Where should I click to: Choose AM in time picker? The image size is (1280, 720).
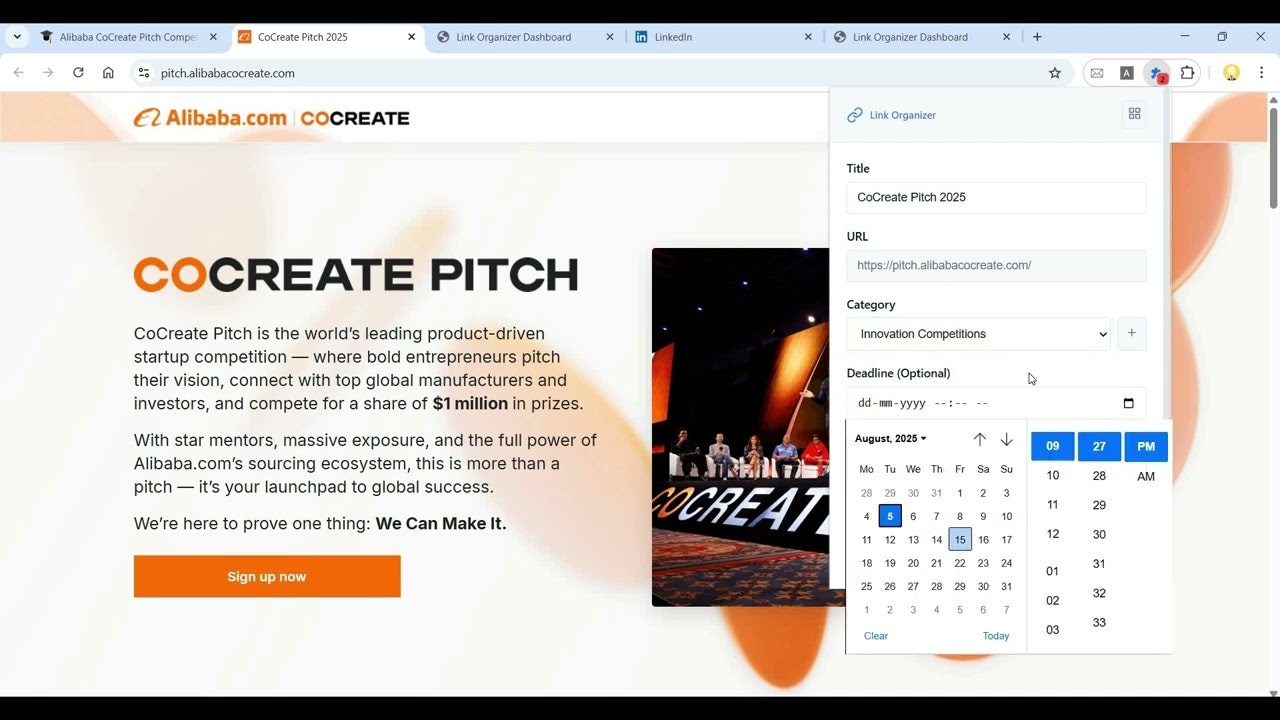click(1146, 476)
